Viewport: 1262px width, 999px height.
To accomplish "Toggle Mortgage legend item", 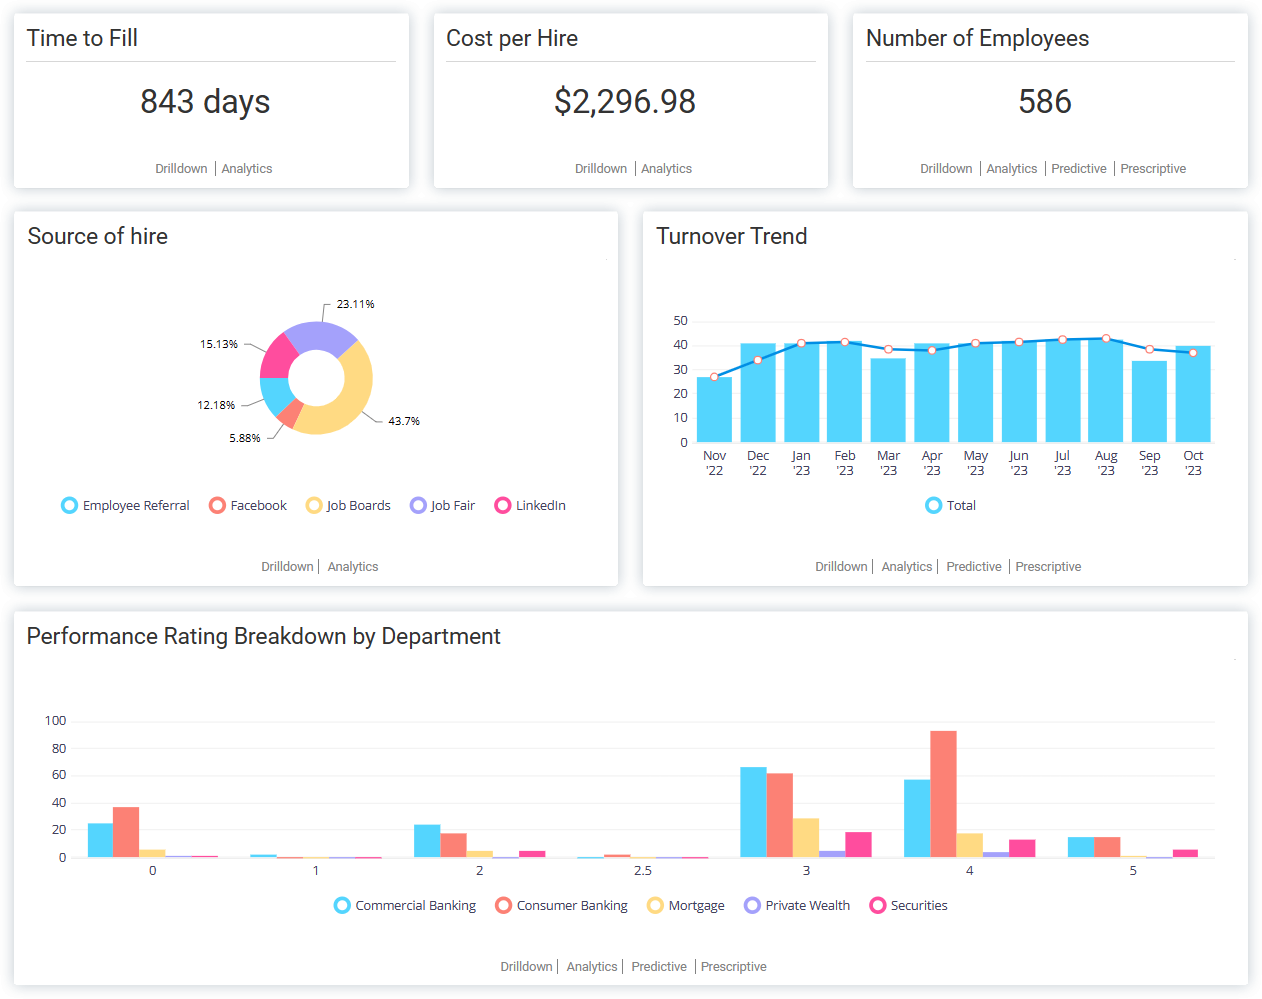I will 686,906.
